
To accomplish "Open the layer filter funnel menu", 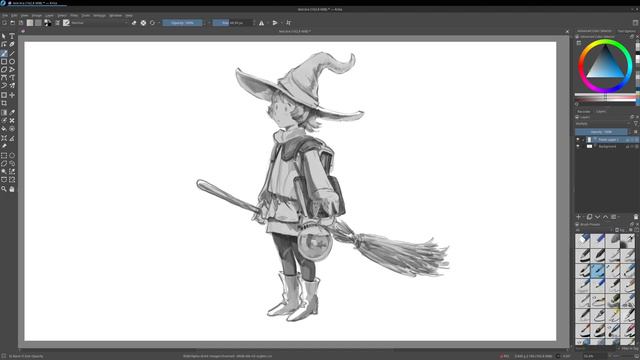I will [x=636, y=123].
